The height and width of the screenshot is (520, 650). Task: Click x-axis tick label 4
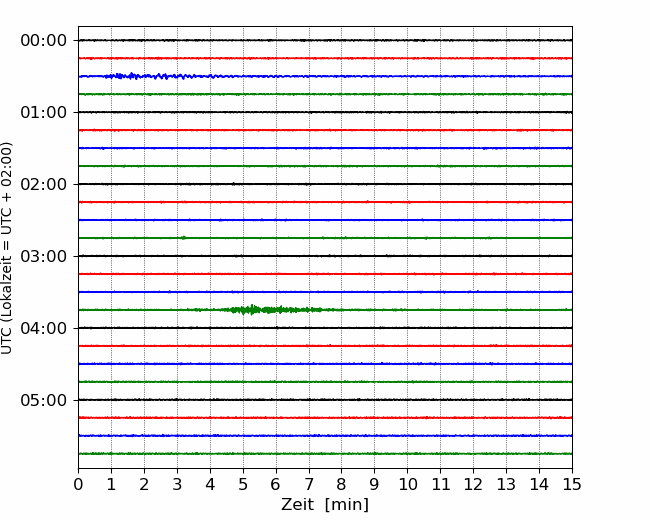[x=210, y=484]
